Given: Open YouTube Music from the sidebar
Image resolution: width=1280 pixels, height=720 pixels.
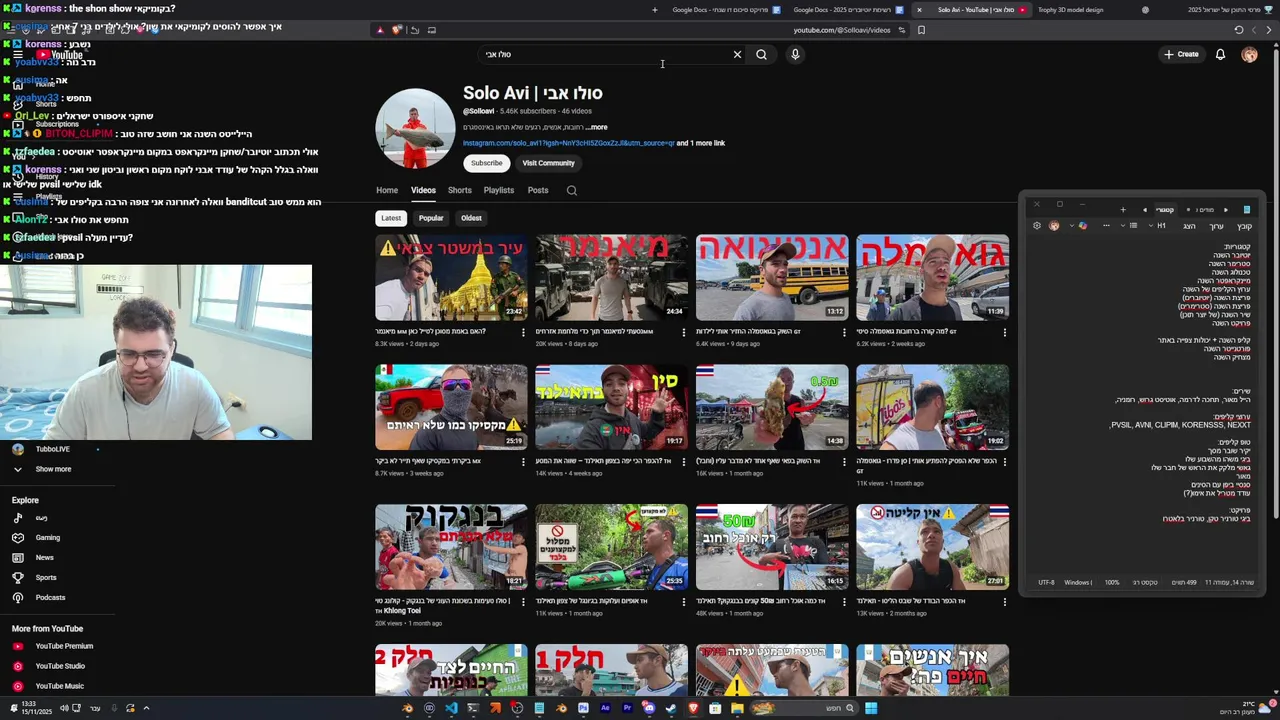Looking at the screenshot, I should coord(59,686).
